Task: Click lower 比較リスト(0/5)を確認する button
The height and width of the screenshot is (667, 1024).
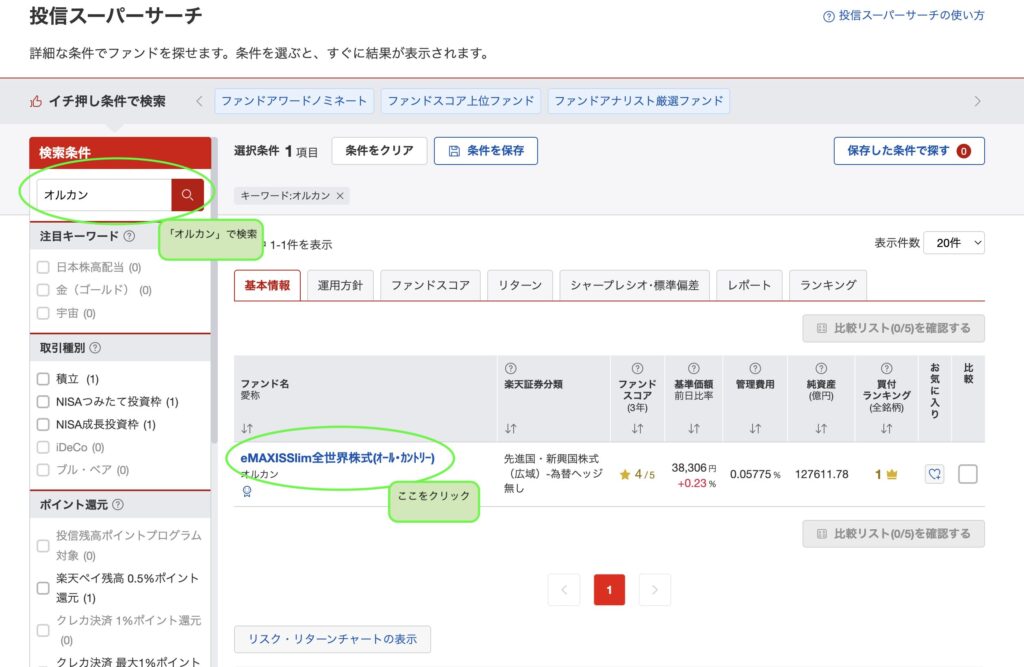Action: pyautogui.click(x=893, y=534)
